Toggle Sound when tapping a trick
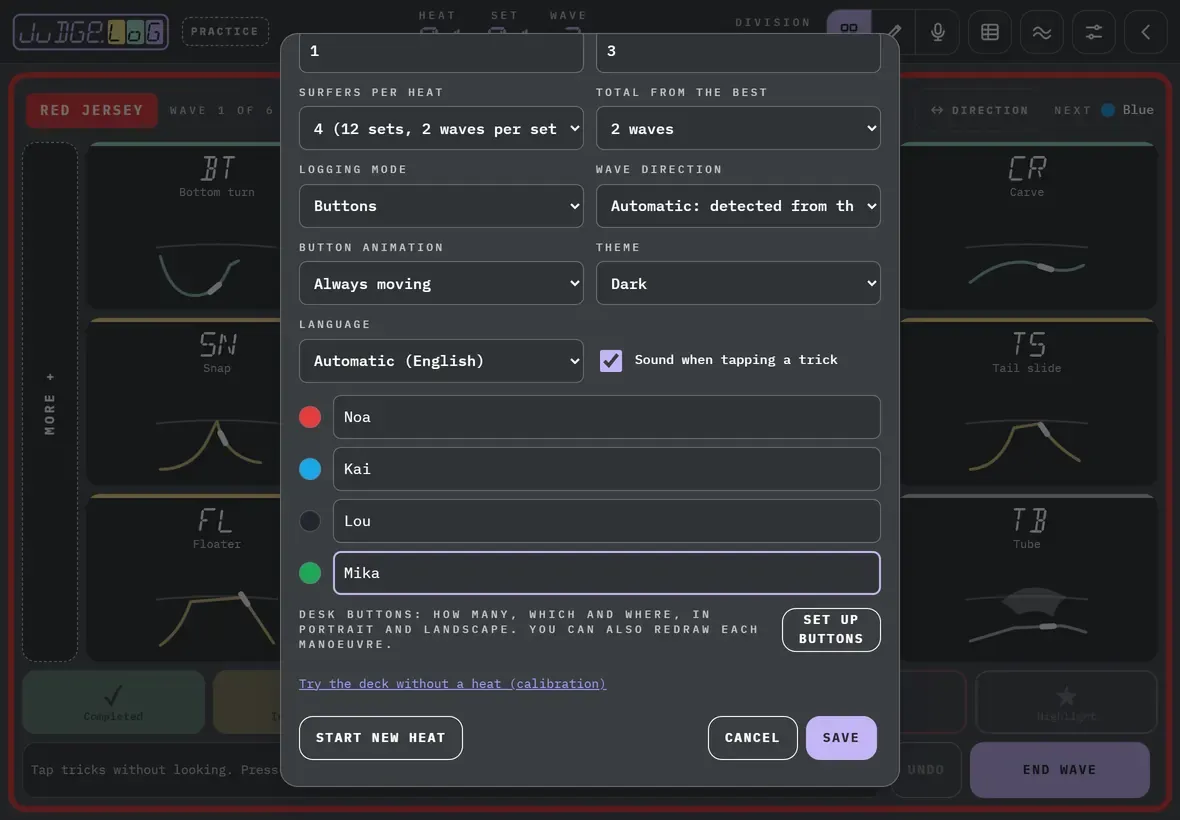Viewport: 1180px width, 820px height. tap(611, 360)
